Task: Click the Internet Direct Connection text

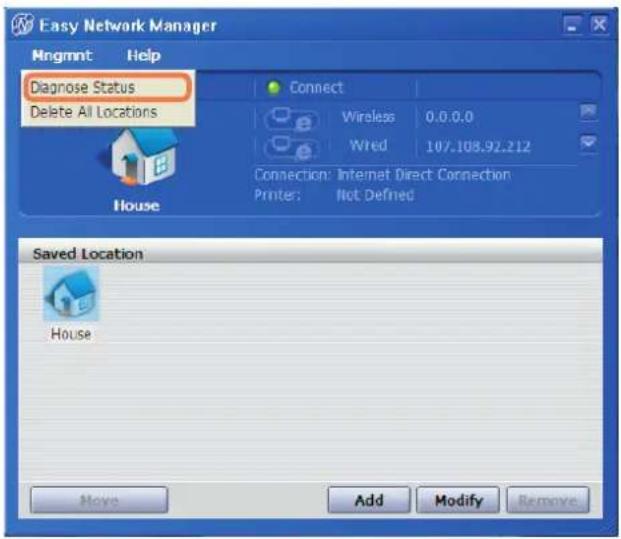Action: [x=423, y=175]
